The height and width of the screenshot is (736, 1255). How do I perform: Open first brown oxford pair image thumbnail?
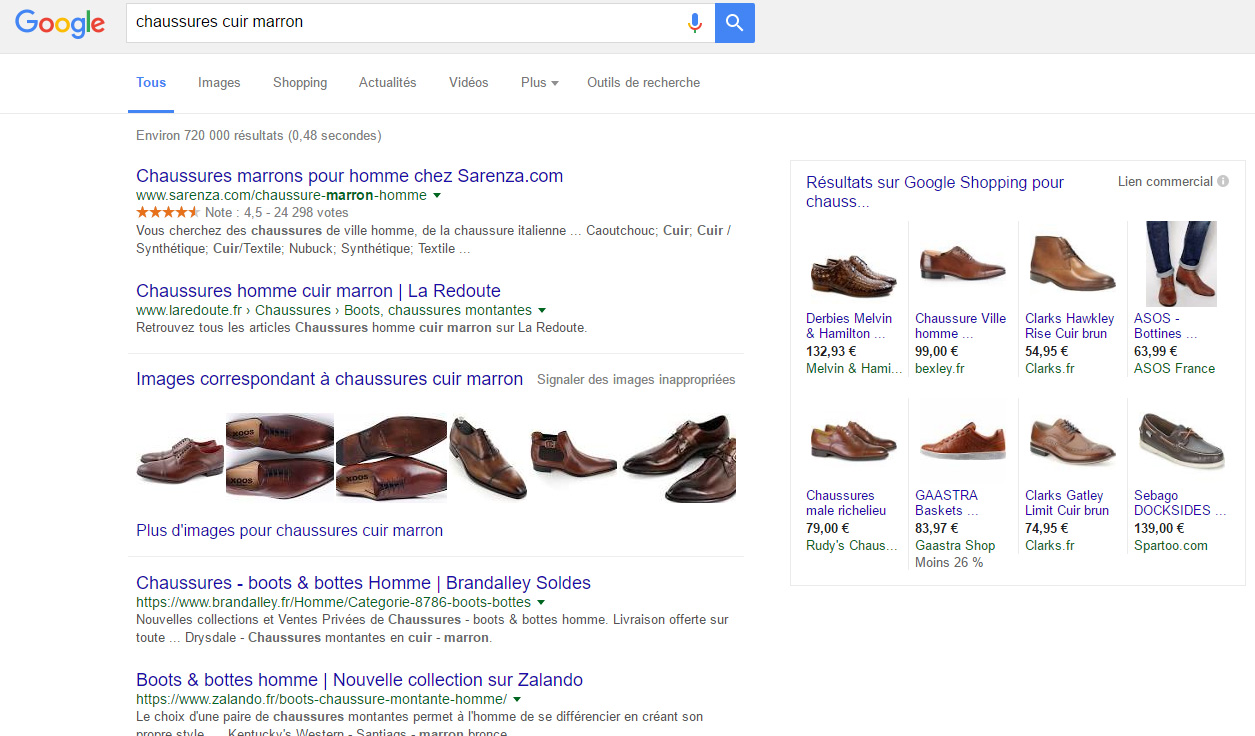point(180,457)
